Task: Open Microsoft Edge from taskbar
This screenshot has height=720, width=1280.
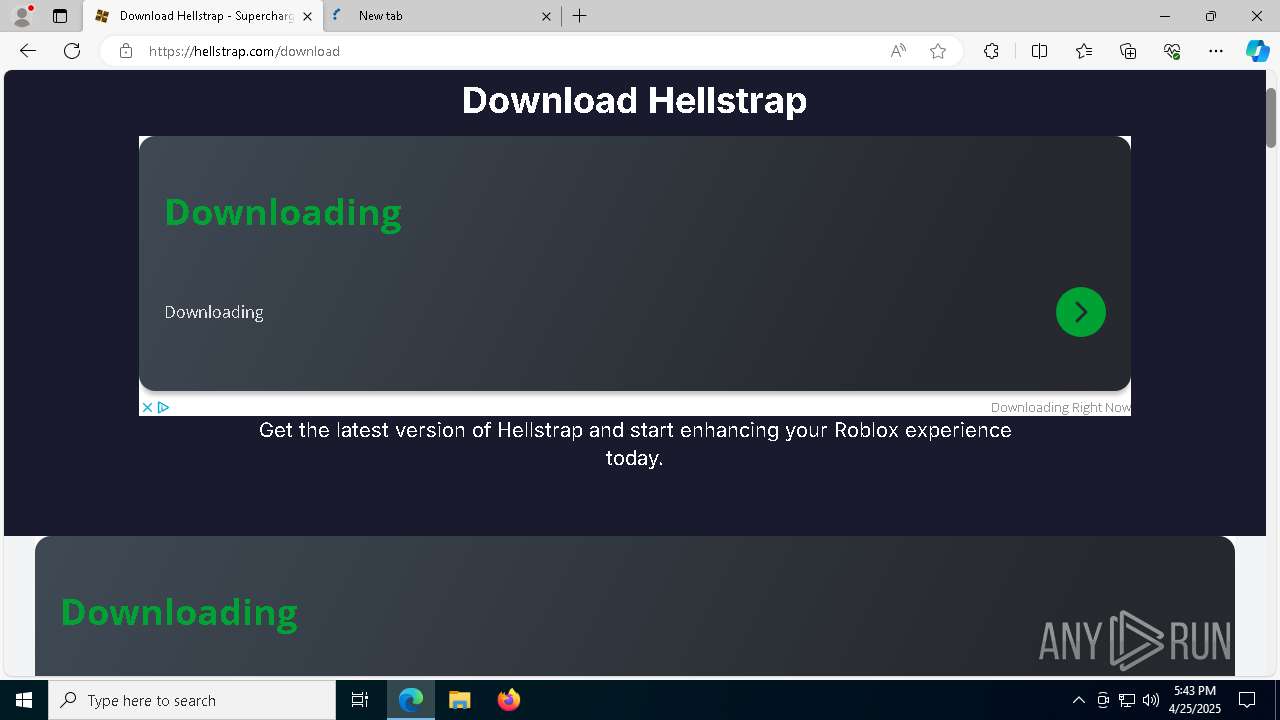Action: tap(411, 700)
